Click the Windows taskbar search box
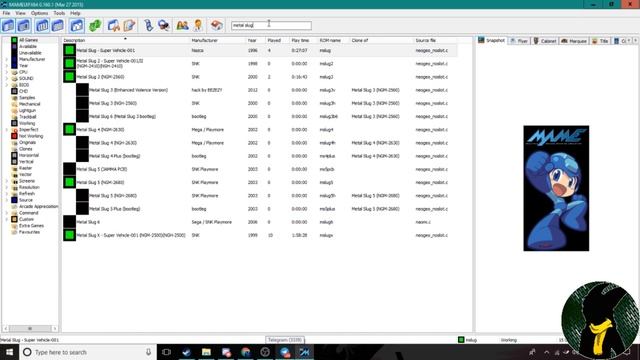 coord(88,352)
